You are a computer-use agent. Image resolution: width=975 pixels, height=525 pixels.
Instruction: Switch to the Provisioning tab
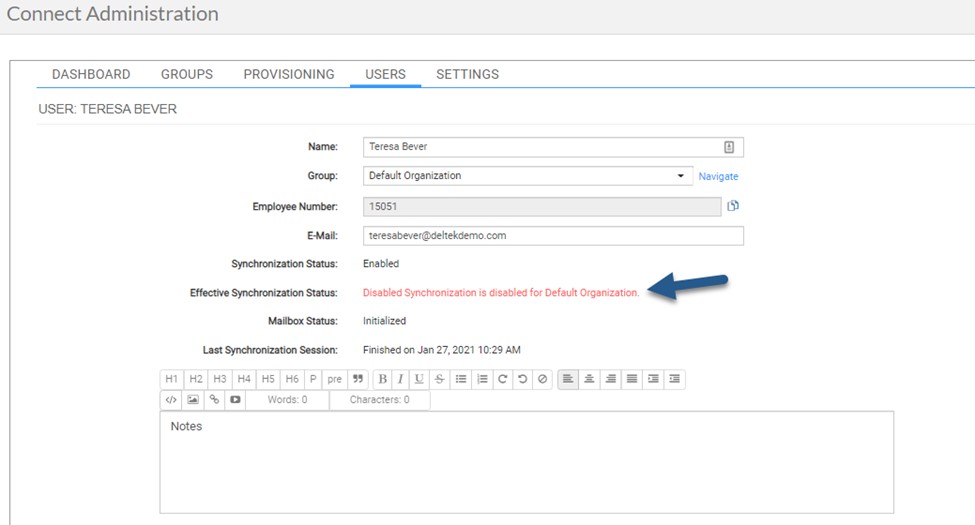click(289, 74)
